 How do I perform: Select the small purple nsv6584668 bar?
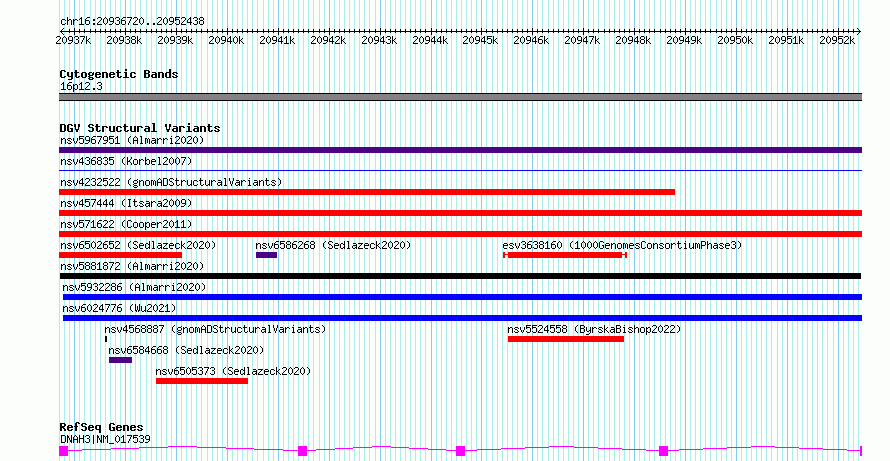tap(120, 360)
